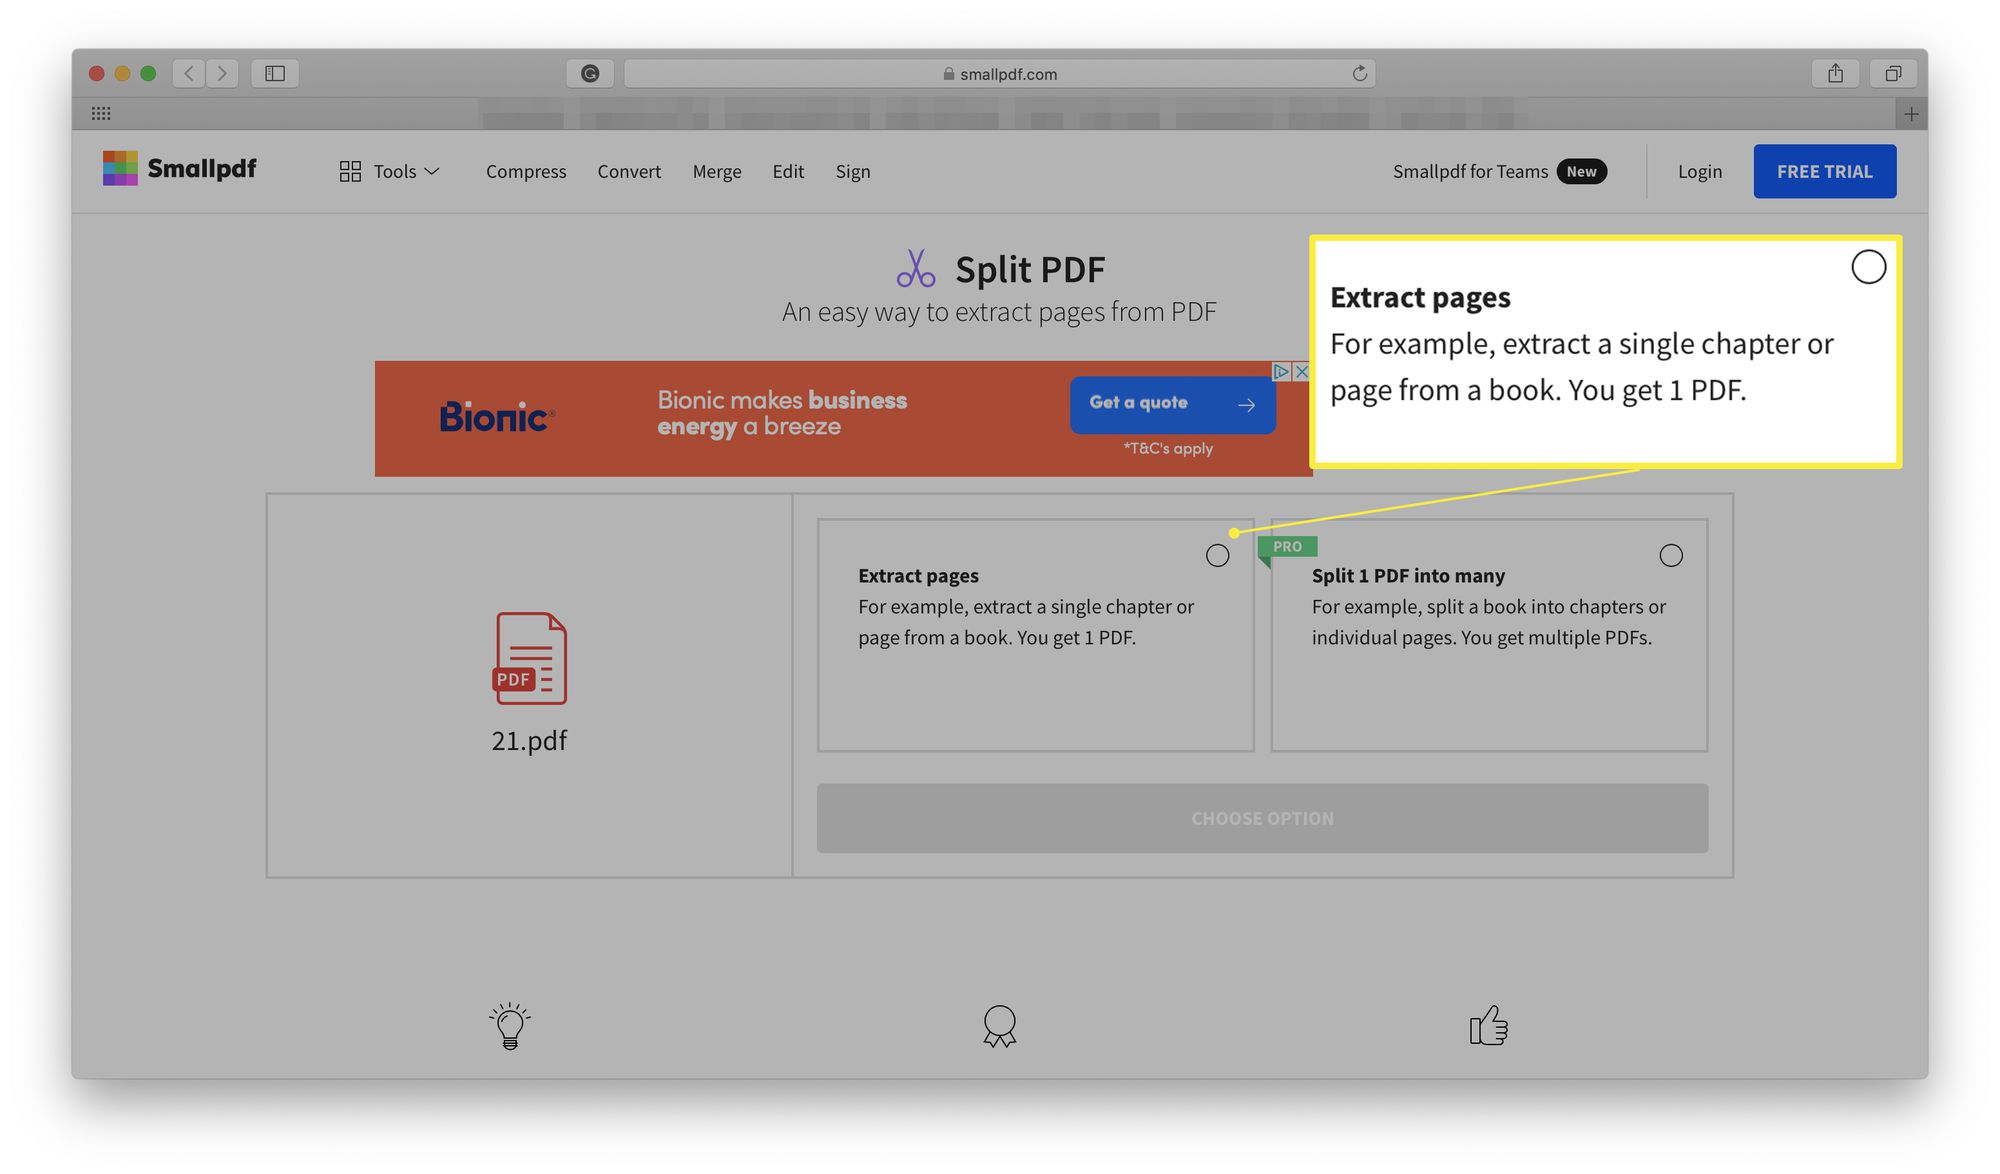Click the lightbulb icon
Image resolution: width=2000 pixels, height=1174 pixels.
pos(510,1025)
